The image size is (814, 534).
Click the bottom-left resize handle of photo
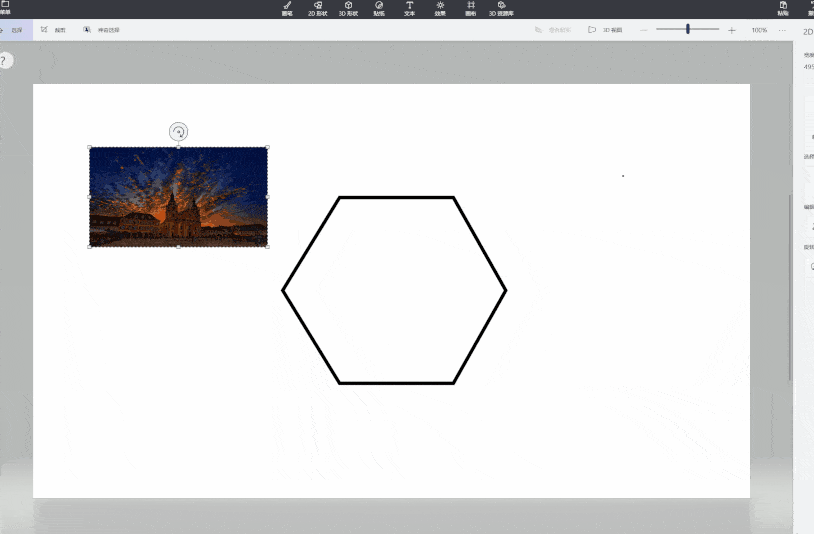[90, 247]
